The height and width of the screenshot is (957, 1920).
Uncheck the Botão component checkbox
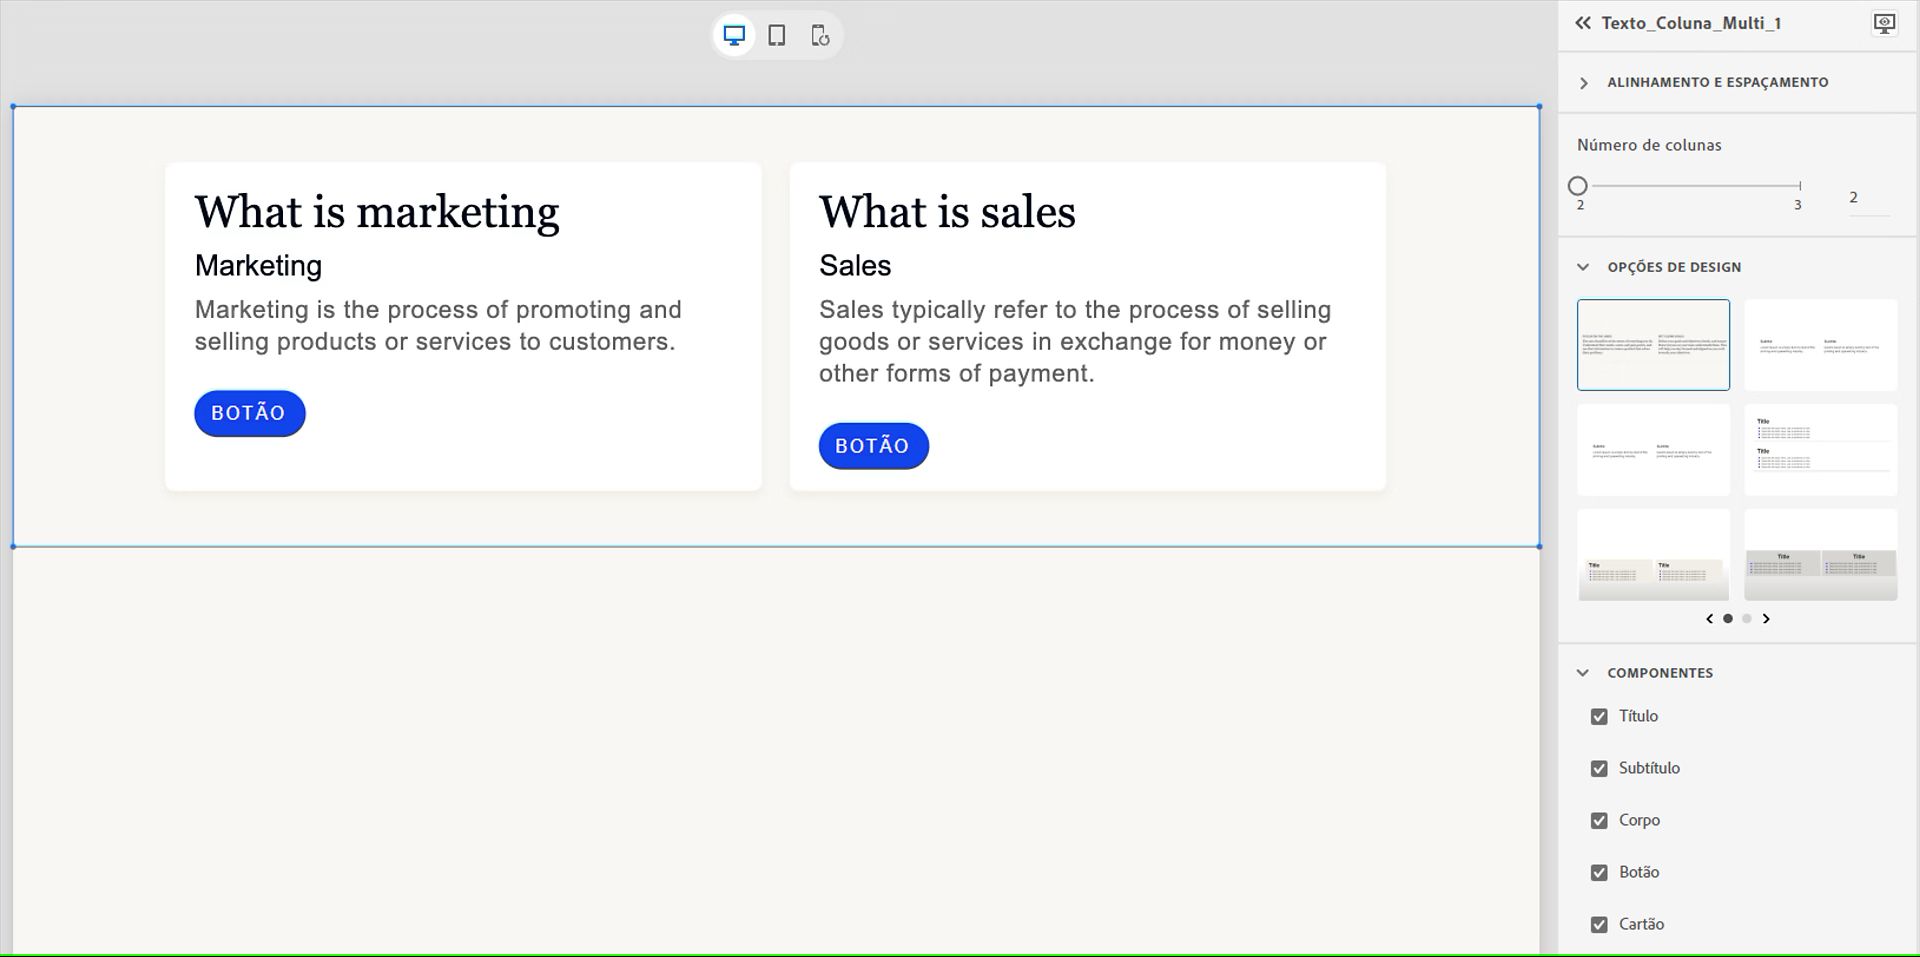click(x=1599, y=873)
